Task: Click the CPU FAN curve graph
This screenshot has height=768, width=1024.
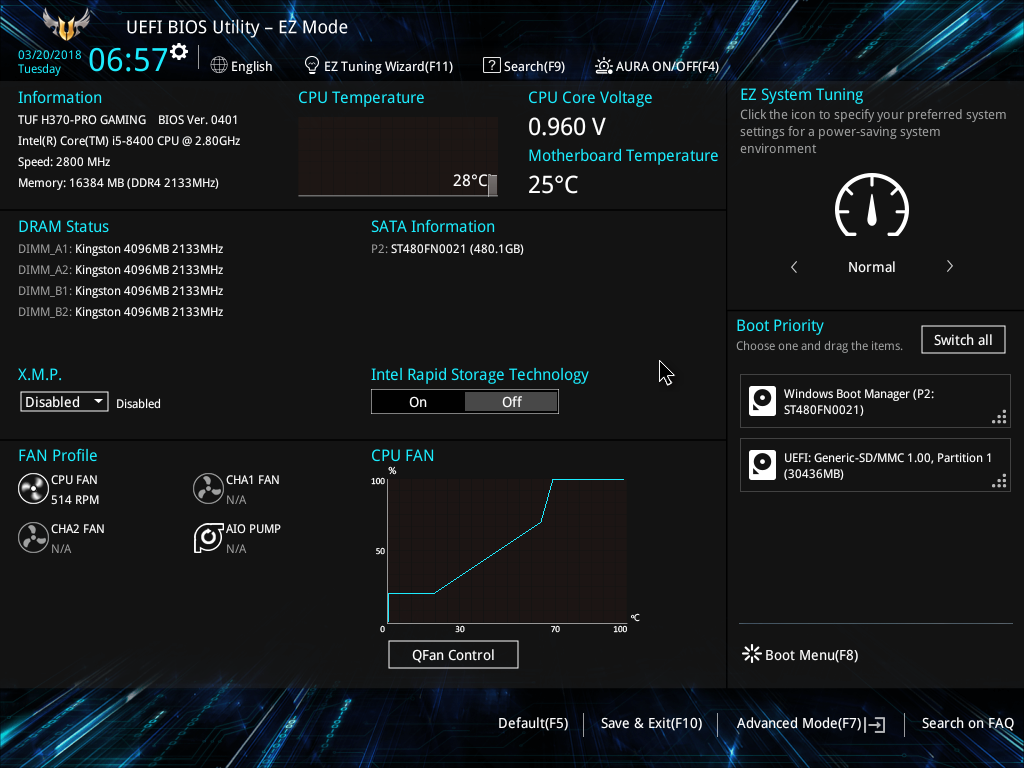Action: coord(507,550)
